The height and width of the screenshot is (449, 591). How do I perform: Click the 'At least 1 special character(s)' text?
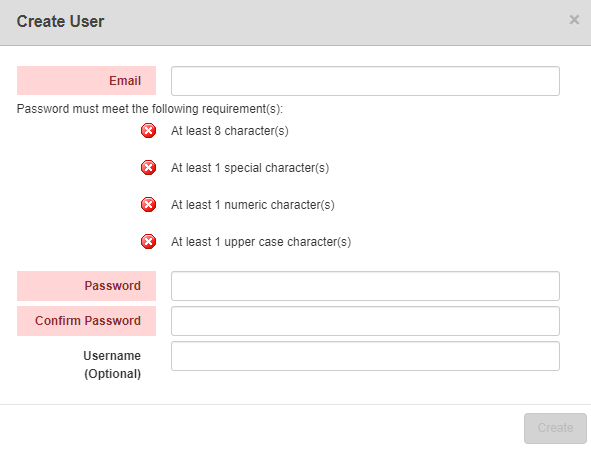[250, 168]
